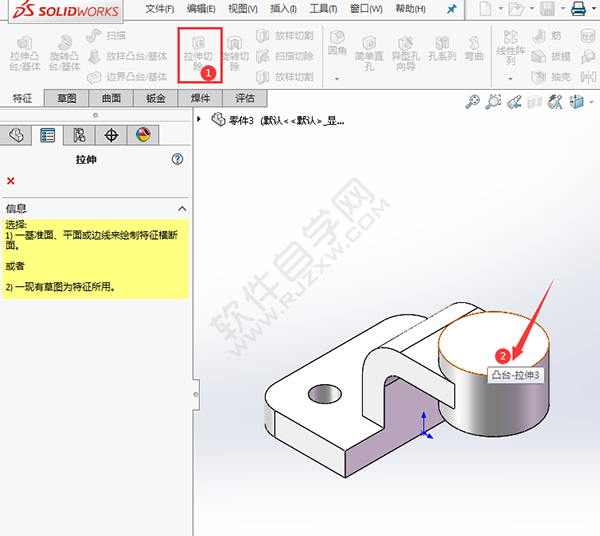Image resolution: width=600 pixels, height=536 pixels.
Task: Select the 旋转切除 revolved cut tool
Action: (235, 54)
